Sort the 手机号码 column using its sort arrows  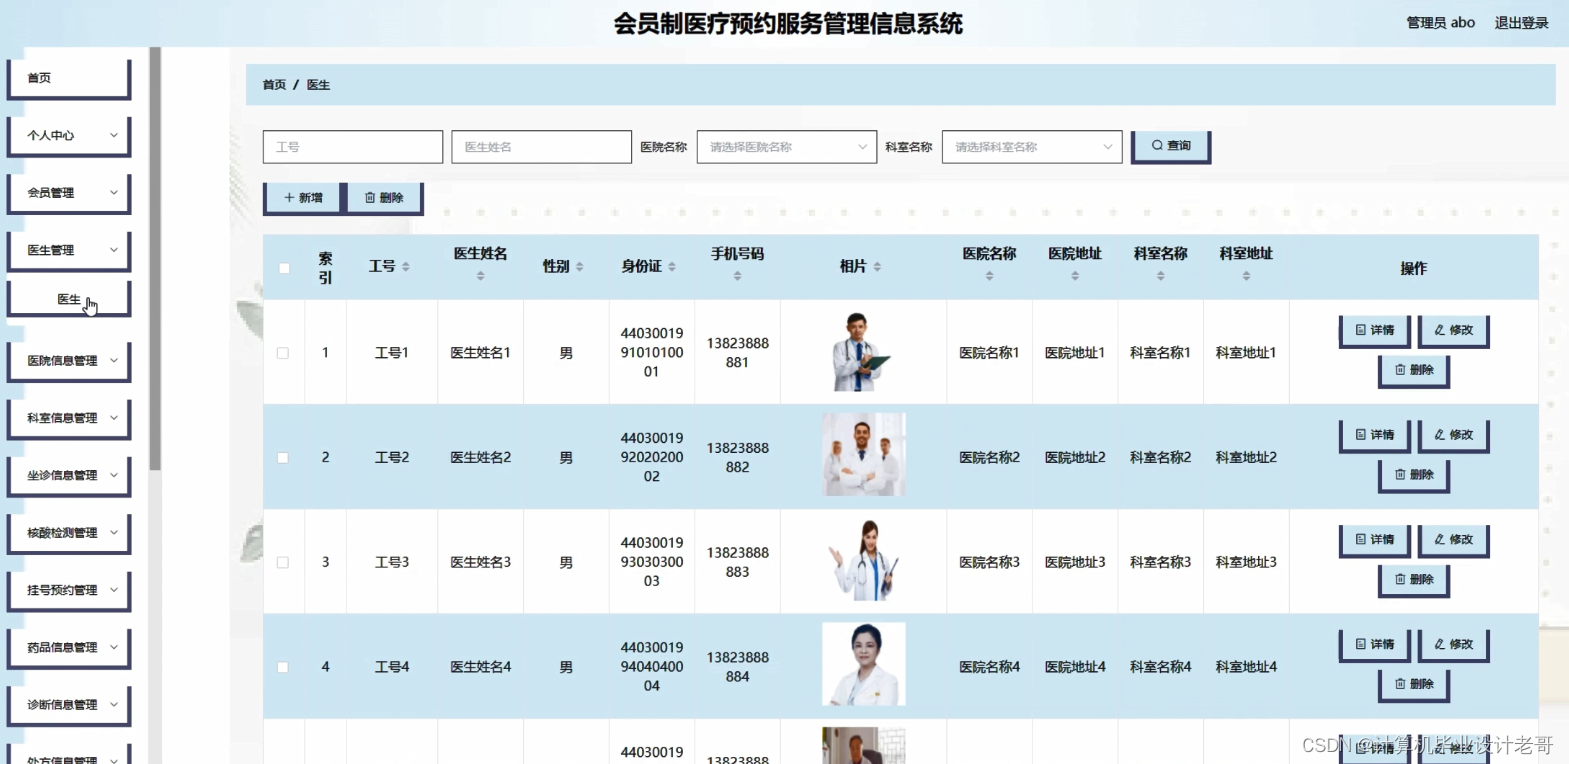tap(738, 276)
